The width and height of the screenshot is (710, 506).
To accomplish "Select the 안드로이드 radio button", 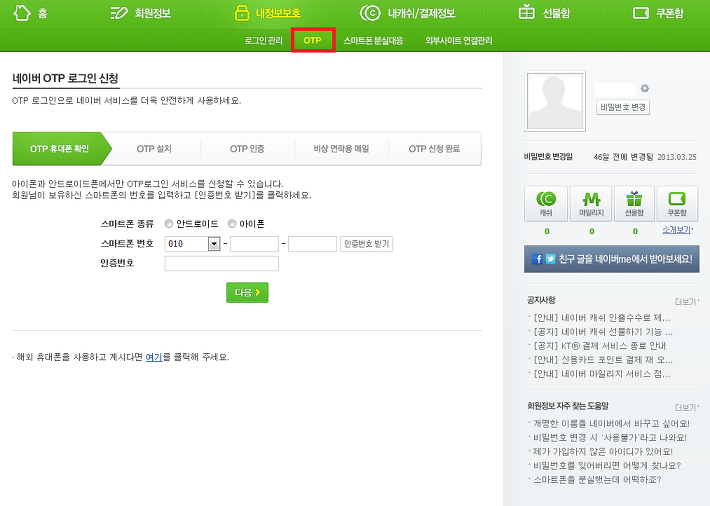I will (x=169, y=224).
